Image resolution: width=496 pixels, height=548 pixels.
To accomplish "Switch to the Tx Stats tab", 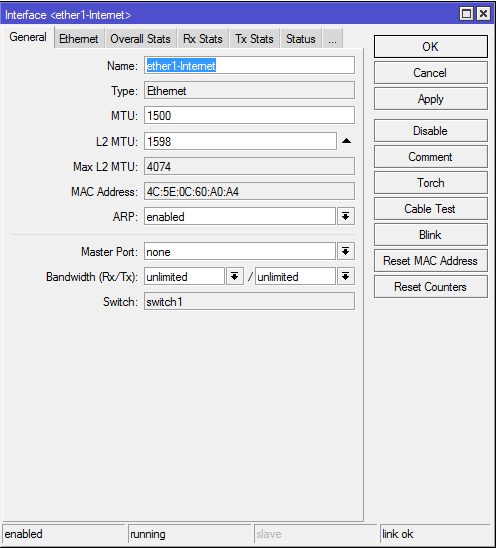I will (x=254, y=39).
